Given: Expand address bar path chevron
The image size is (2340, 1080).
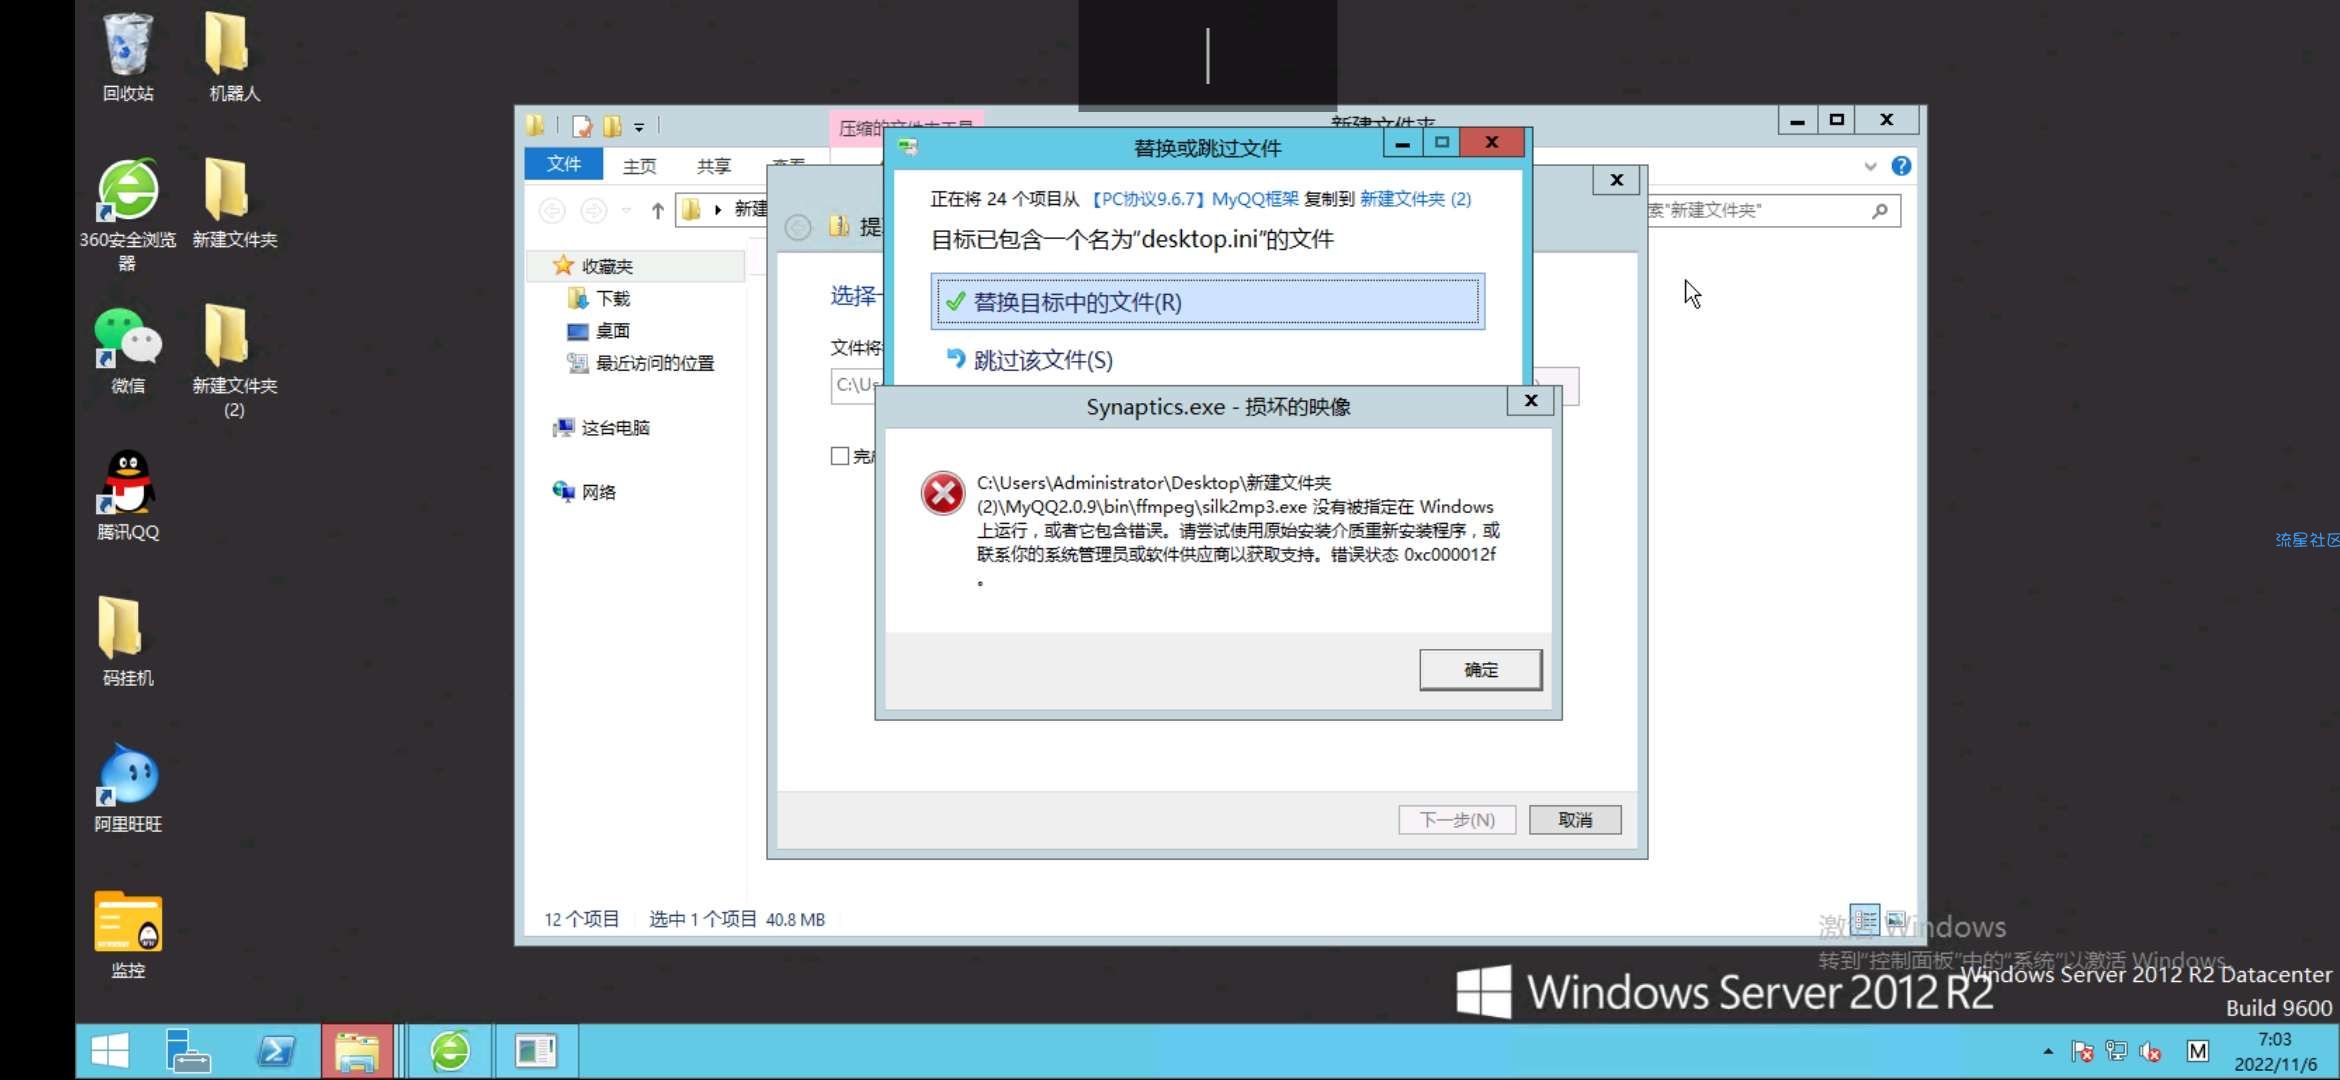Looking at the screenshot, I should coord(718,210).
